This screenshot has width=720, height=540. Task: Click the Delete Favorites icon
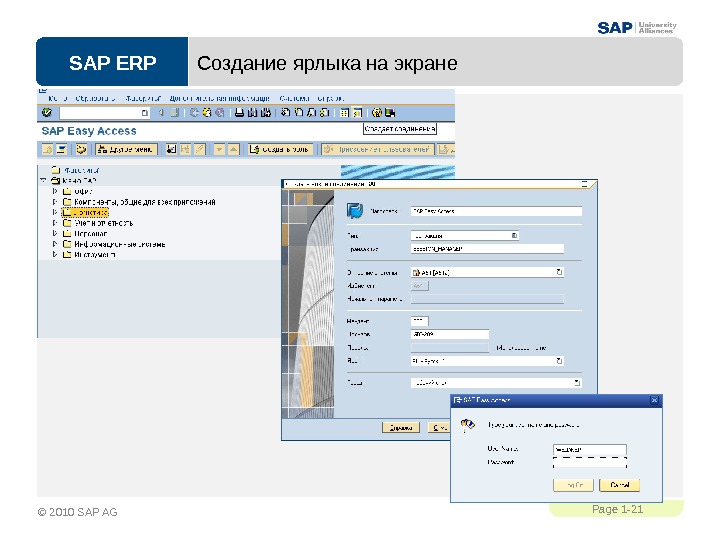(x=185, y=149)
